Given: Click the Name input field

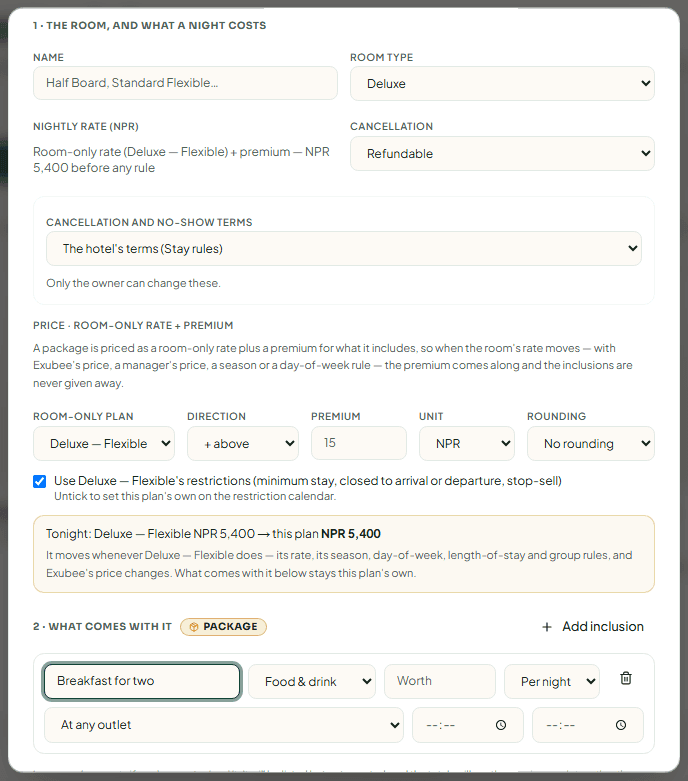Looking at the screenshot, I should click(185, 83).
